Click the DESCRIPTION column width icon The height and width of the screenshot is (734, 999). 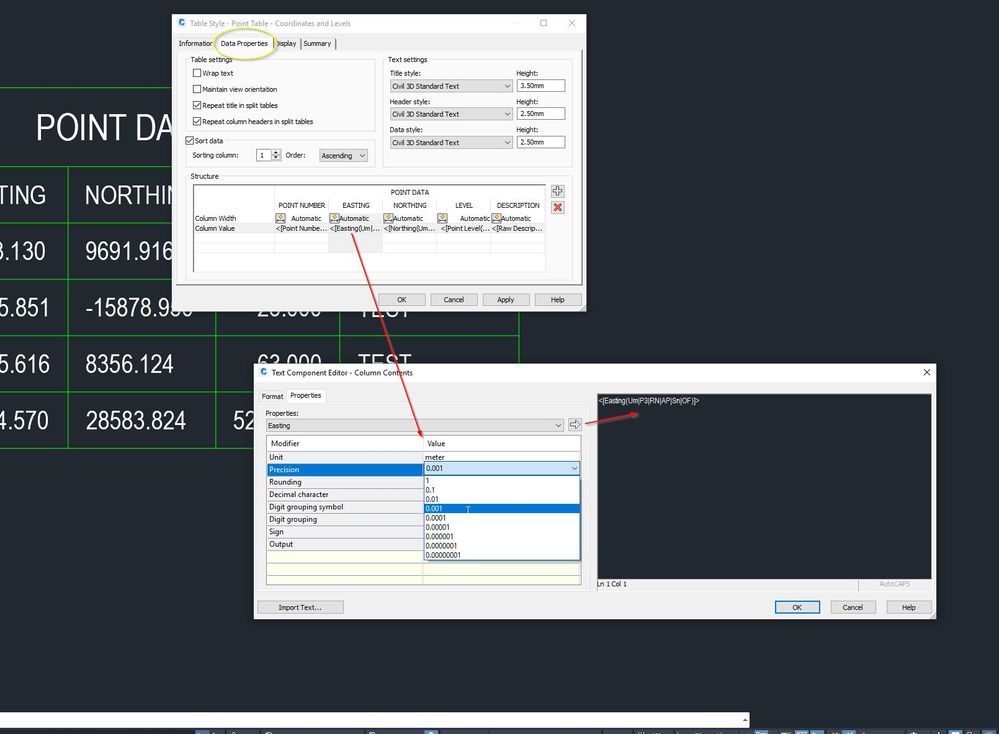(496, 218)
